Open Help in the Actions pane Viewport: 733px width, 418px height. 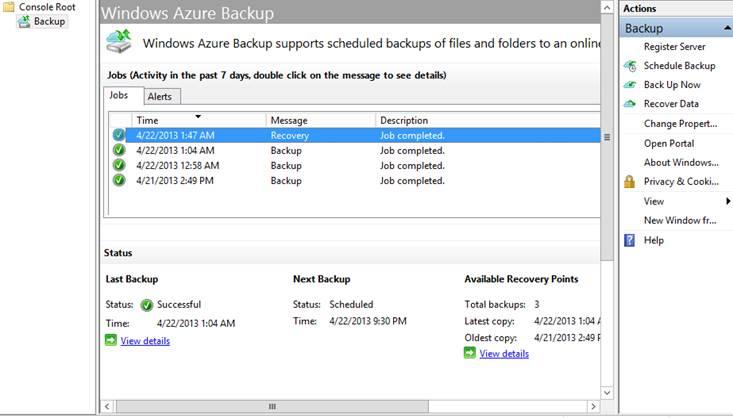pyautogui.click(x=654, y=240)
